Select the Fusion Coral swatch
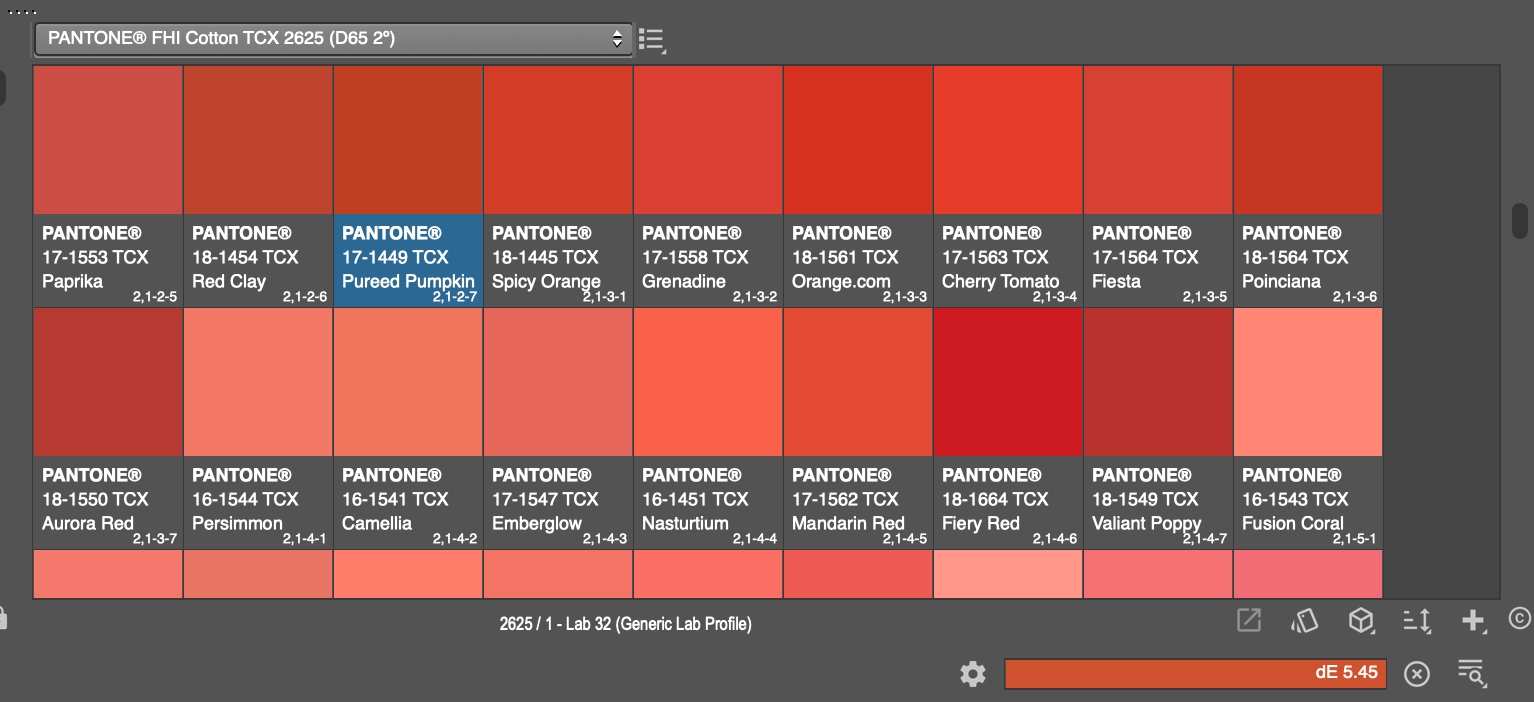The width and height of the screenshot is (1534, 702). [1308, 382]
